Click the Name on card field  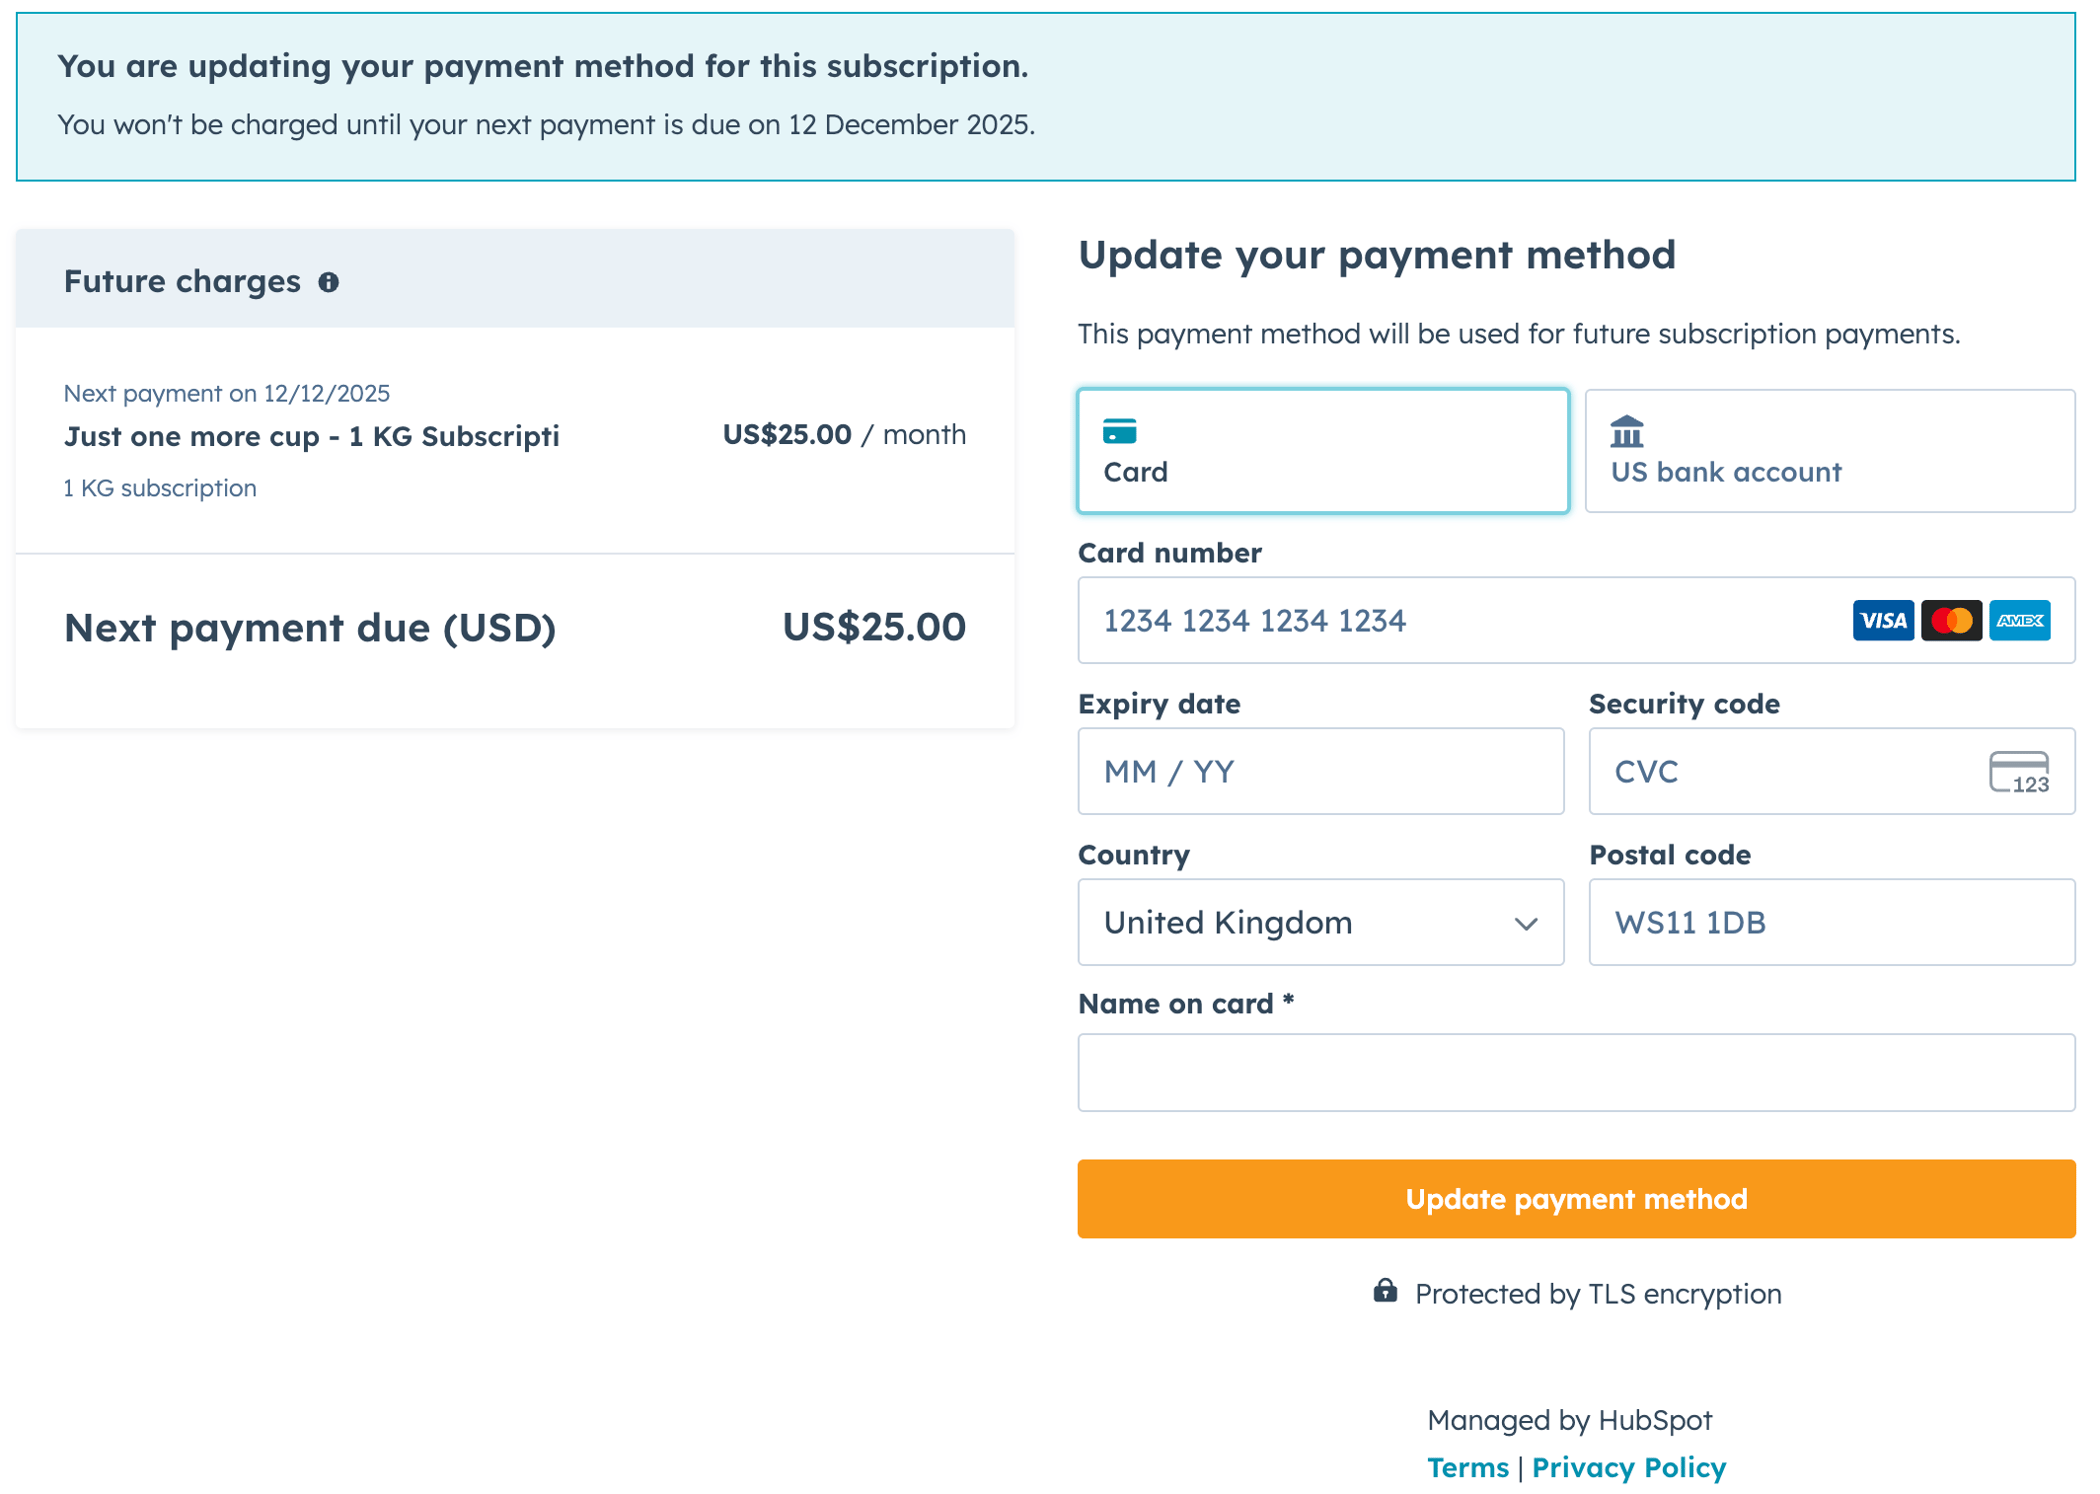(x=1576, y=1072)
